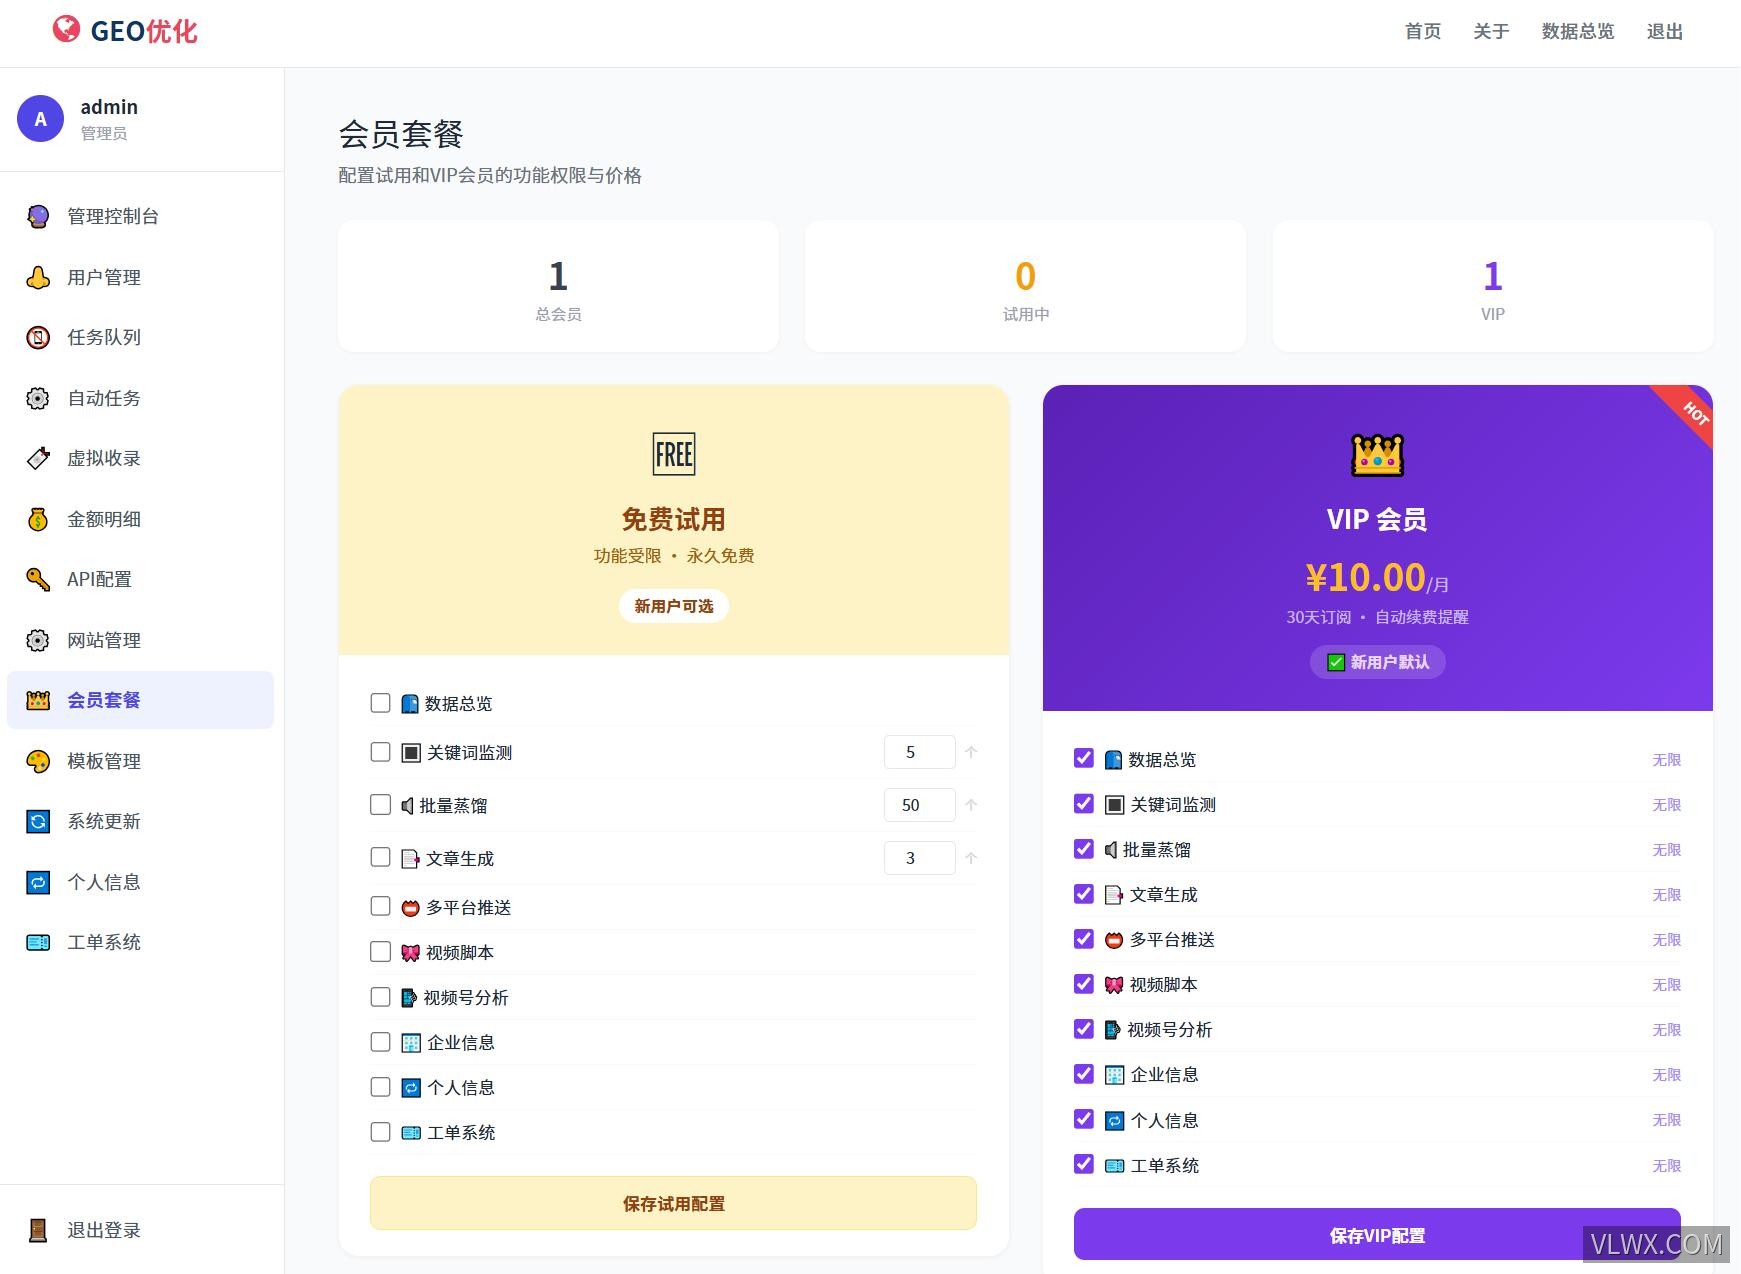
Task: Click 无限 label in VIP 文章生成 row
Action: (x=1666, y=895)
